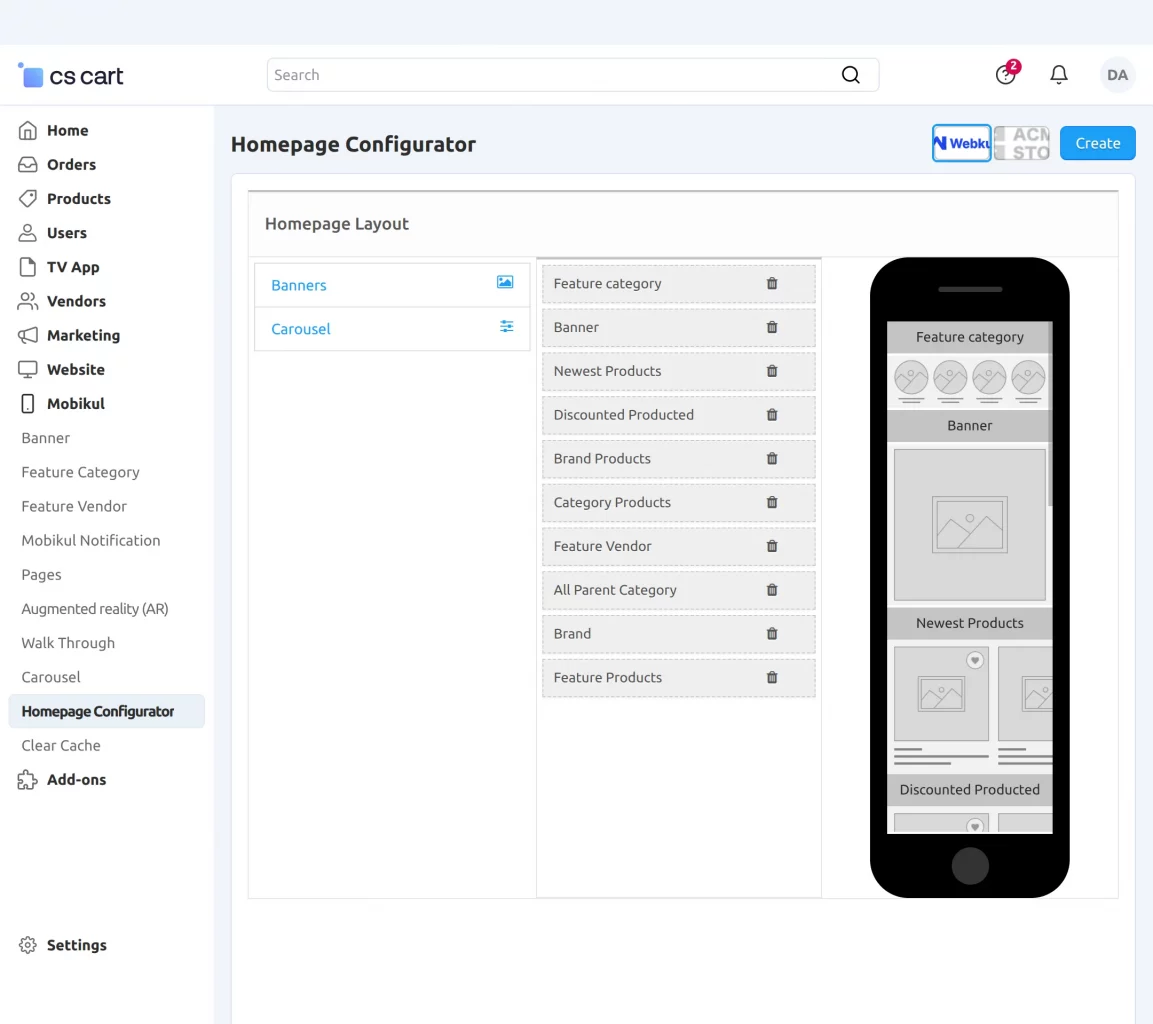Click the DA profile avatar
The image size is (1153, 1024).
pos(1117,74)
